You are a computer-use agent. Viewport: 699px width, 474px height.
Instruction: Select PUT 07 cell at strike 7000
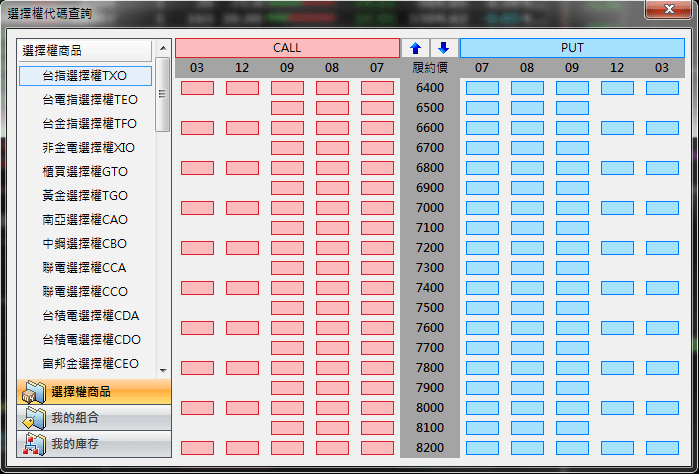[x=483, y=208]
